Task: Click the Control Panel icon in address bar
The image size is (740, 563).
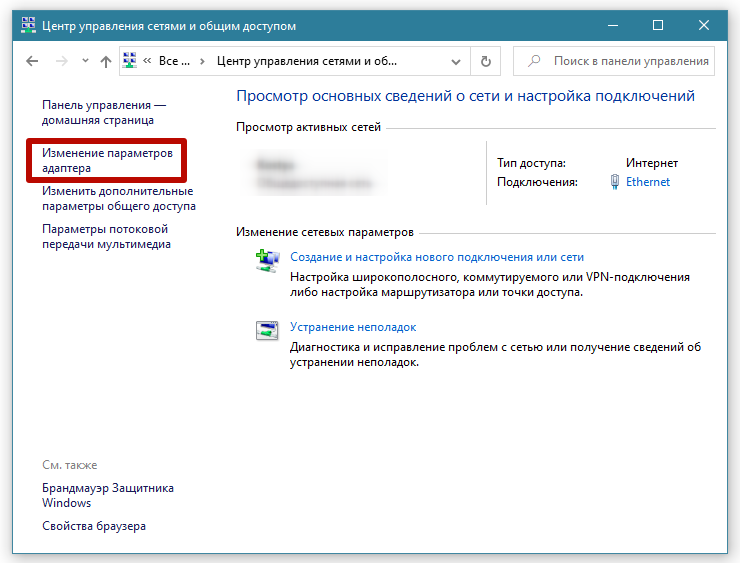Action: tap(130, 61)
